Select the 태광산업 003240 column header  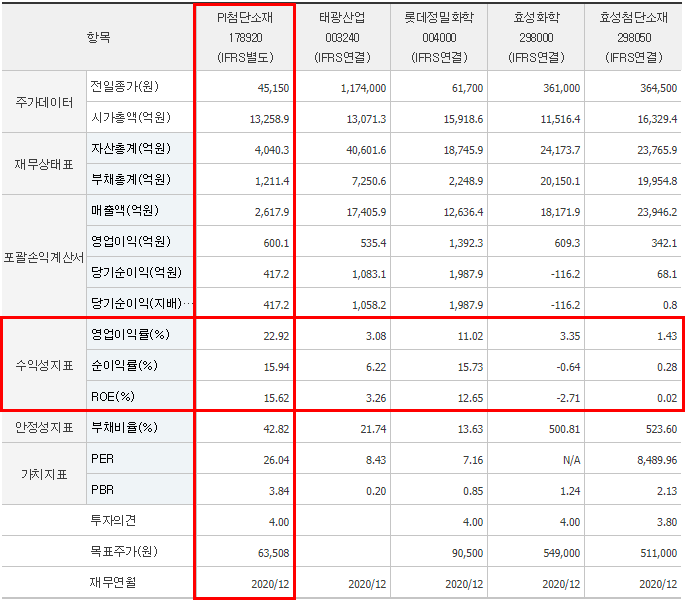click(342, 38)
